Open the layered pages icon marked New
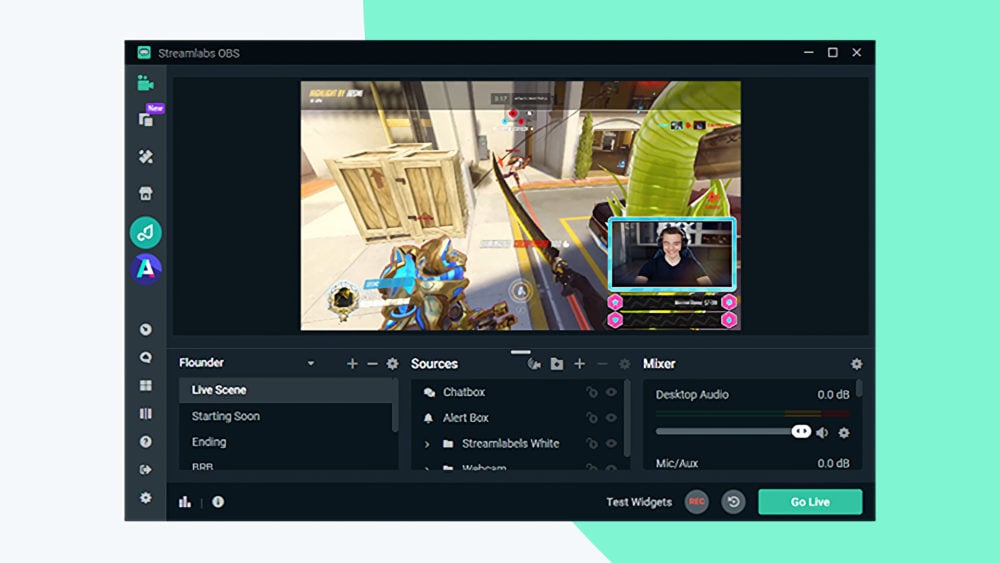The height and width of the screenshot is (563, 1000). (146, 119)
